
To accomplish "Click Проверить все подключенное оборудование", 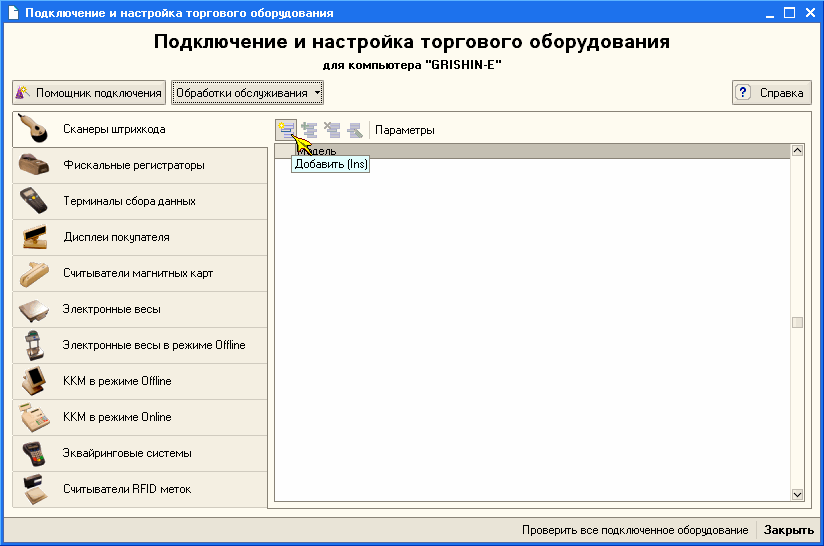I will [635, 530].
